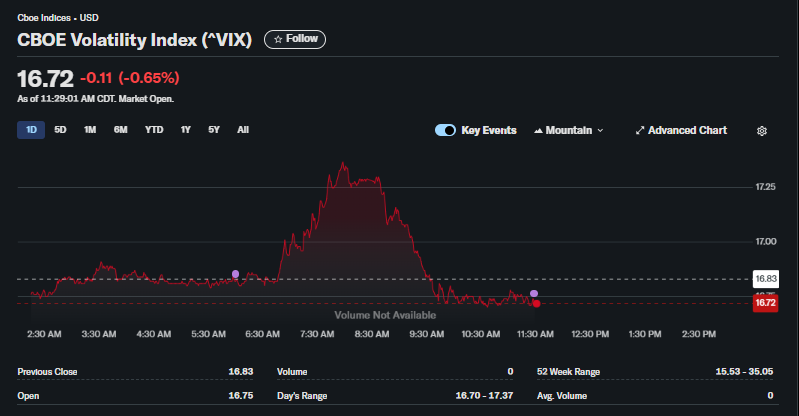The height and width of the screenshot is (416, 799).
Task: Select the 1M time range tab
Action: (x=90, y=130)
